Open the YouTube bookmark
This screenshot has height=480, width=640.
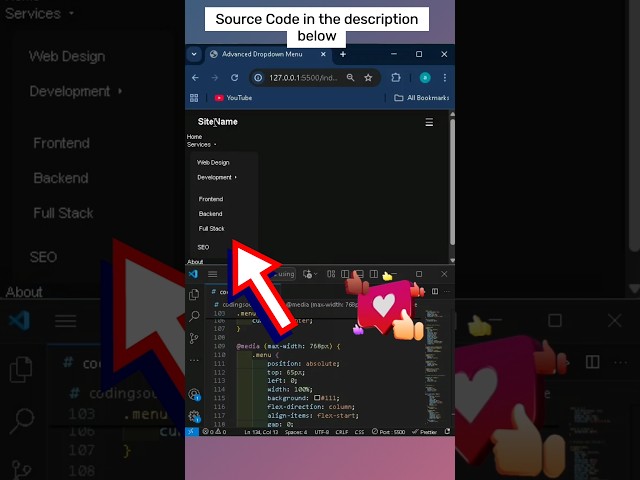pyautogui.click(x=233, y=98)
